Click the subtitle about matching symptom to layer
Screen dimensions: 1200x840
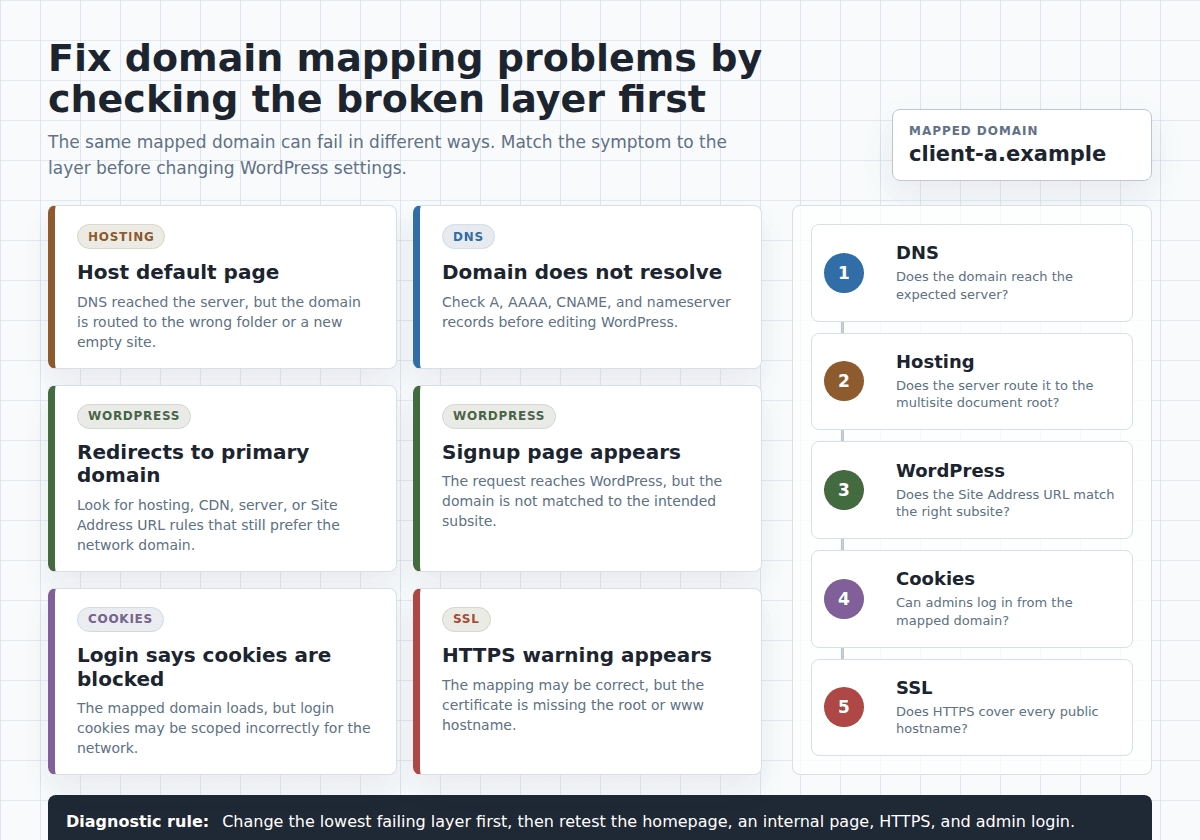point(388,155)
